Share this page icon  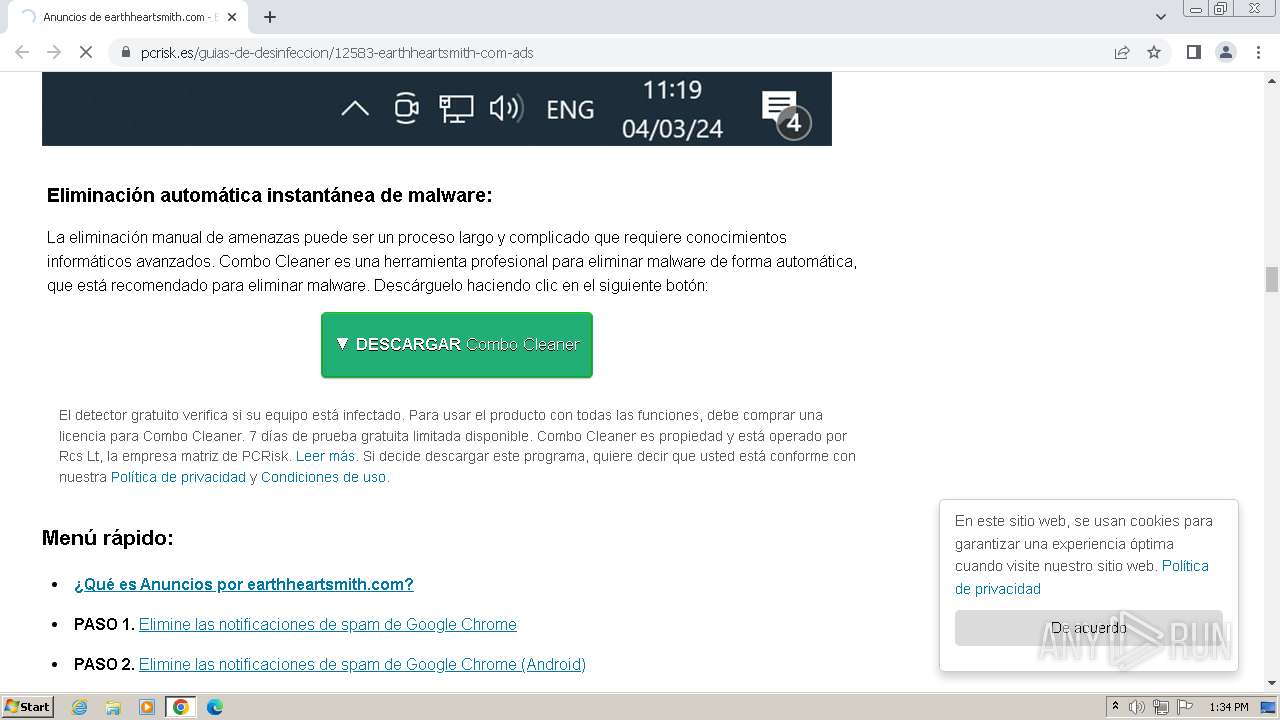pos(1122,52)
